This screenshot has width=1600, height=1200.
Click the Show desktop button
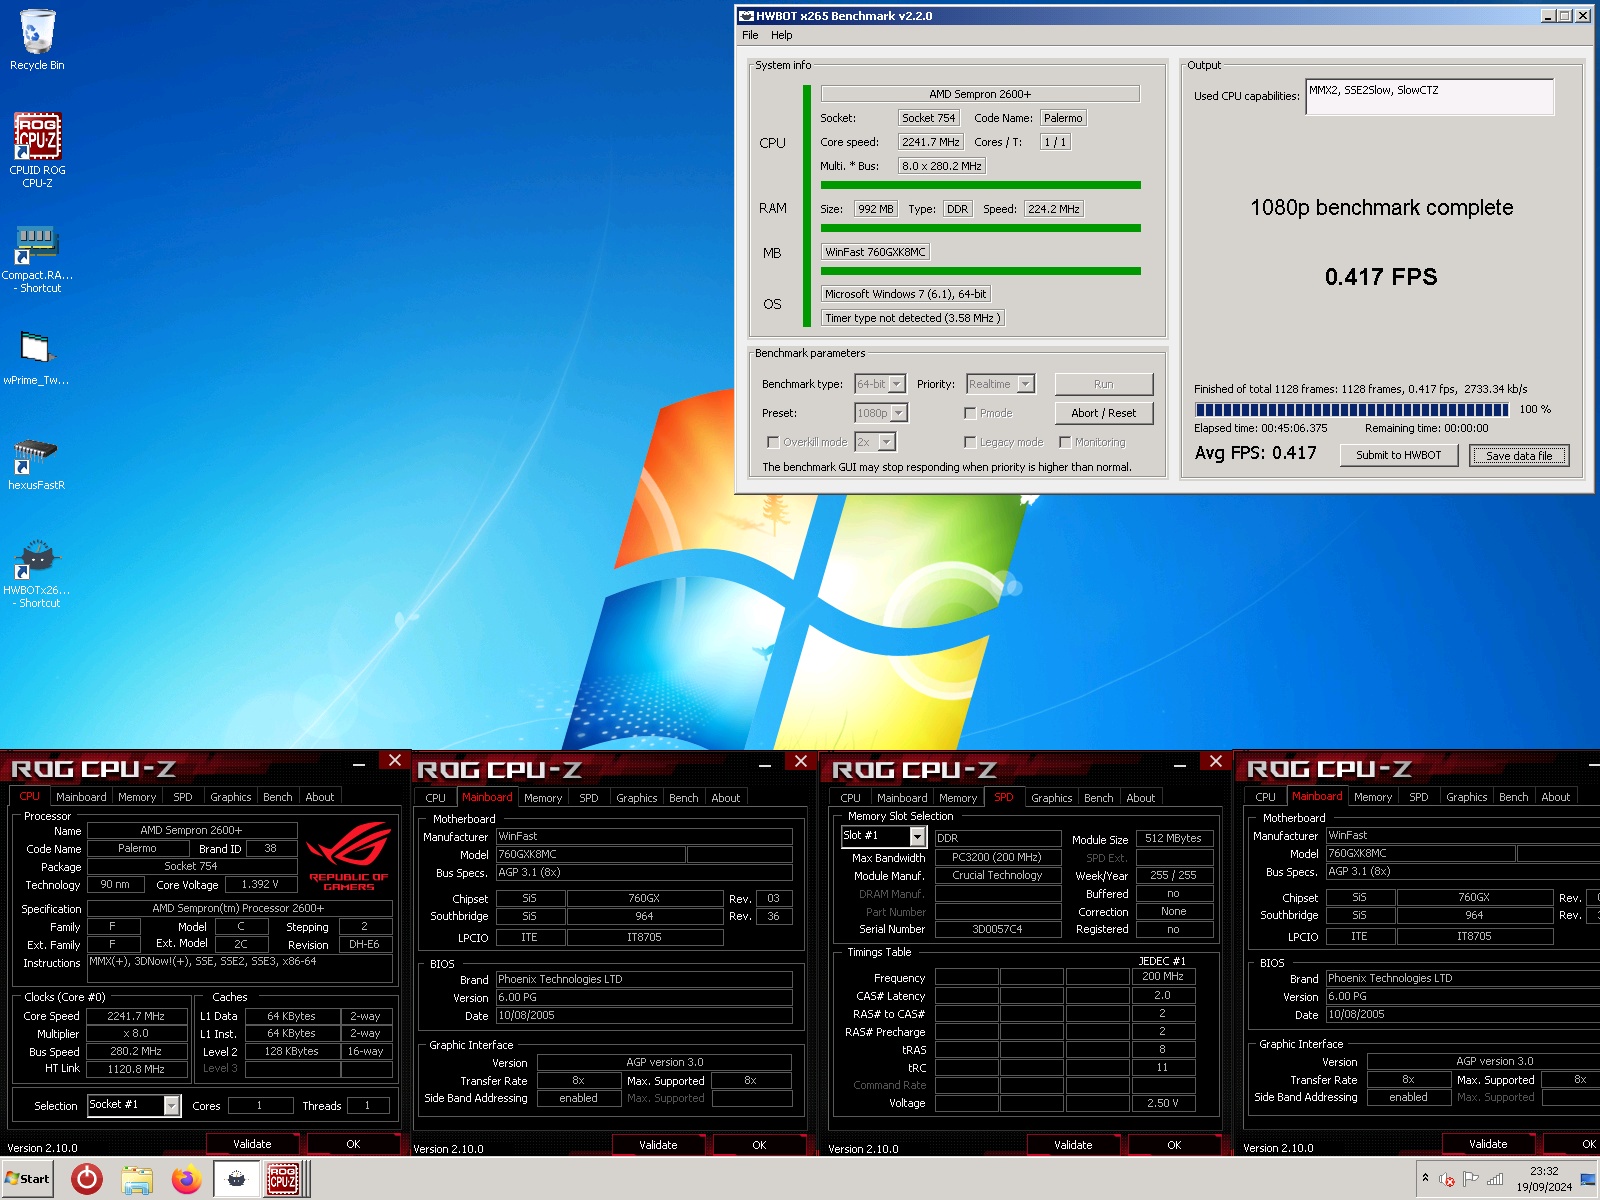pos(1587,1180)
